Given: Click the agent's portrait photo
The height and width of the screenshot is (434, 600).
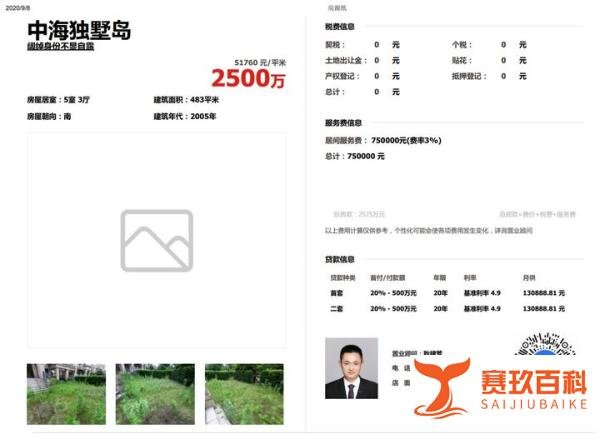Looking at the screenshot, I should click(x=351, y=368).
